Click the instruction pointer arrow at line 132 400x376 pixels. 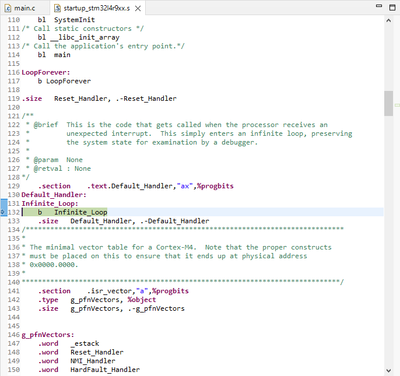3,212
